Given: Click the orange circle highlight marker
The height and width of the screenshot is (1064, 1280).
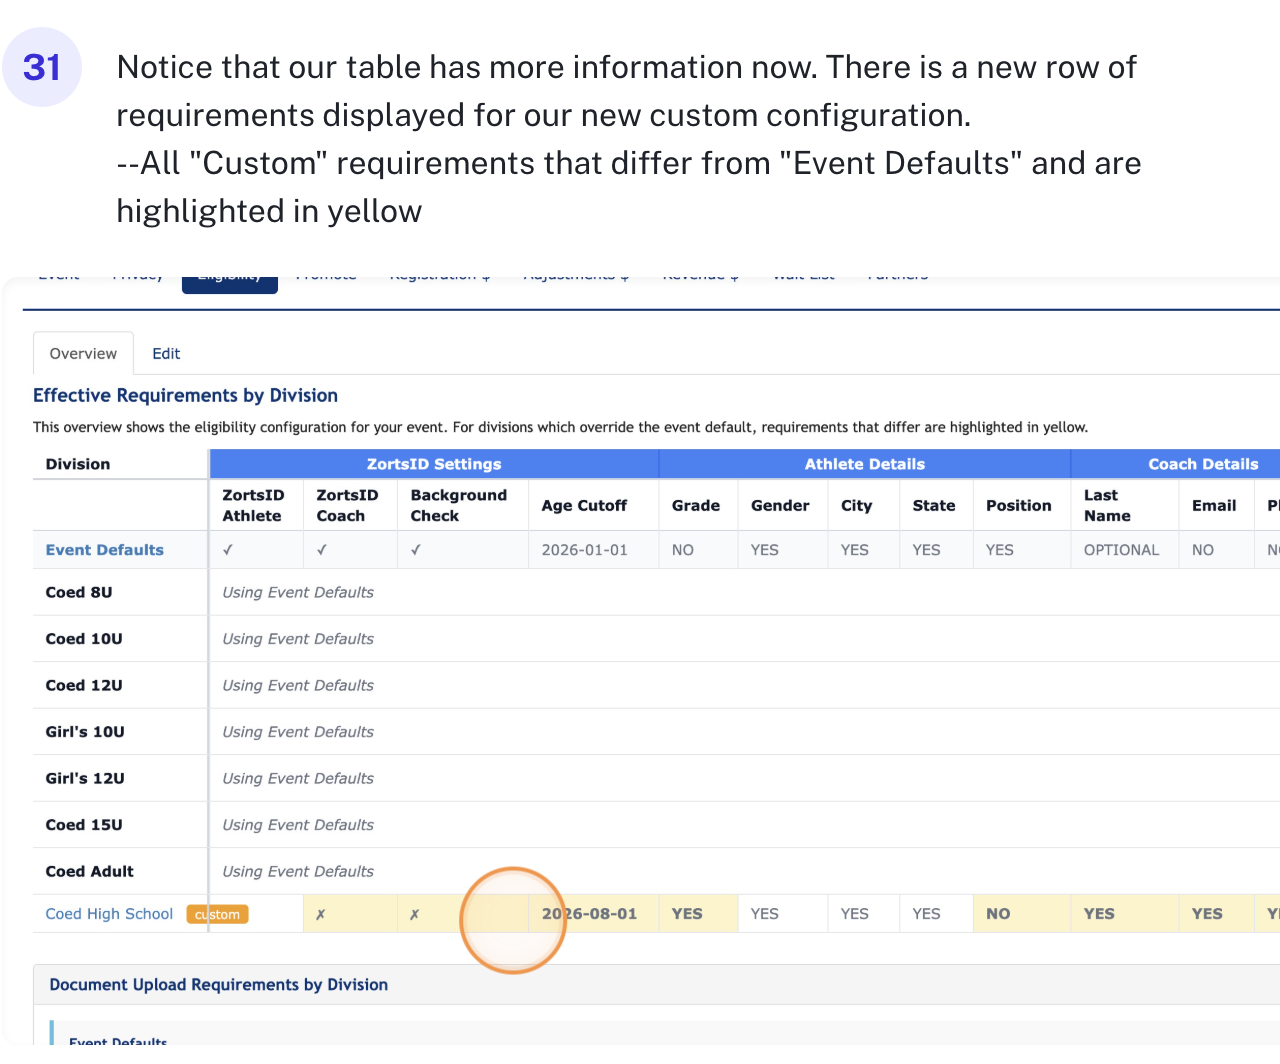Looking at the screenshot, I should point(513,920).
